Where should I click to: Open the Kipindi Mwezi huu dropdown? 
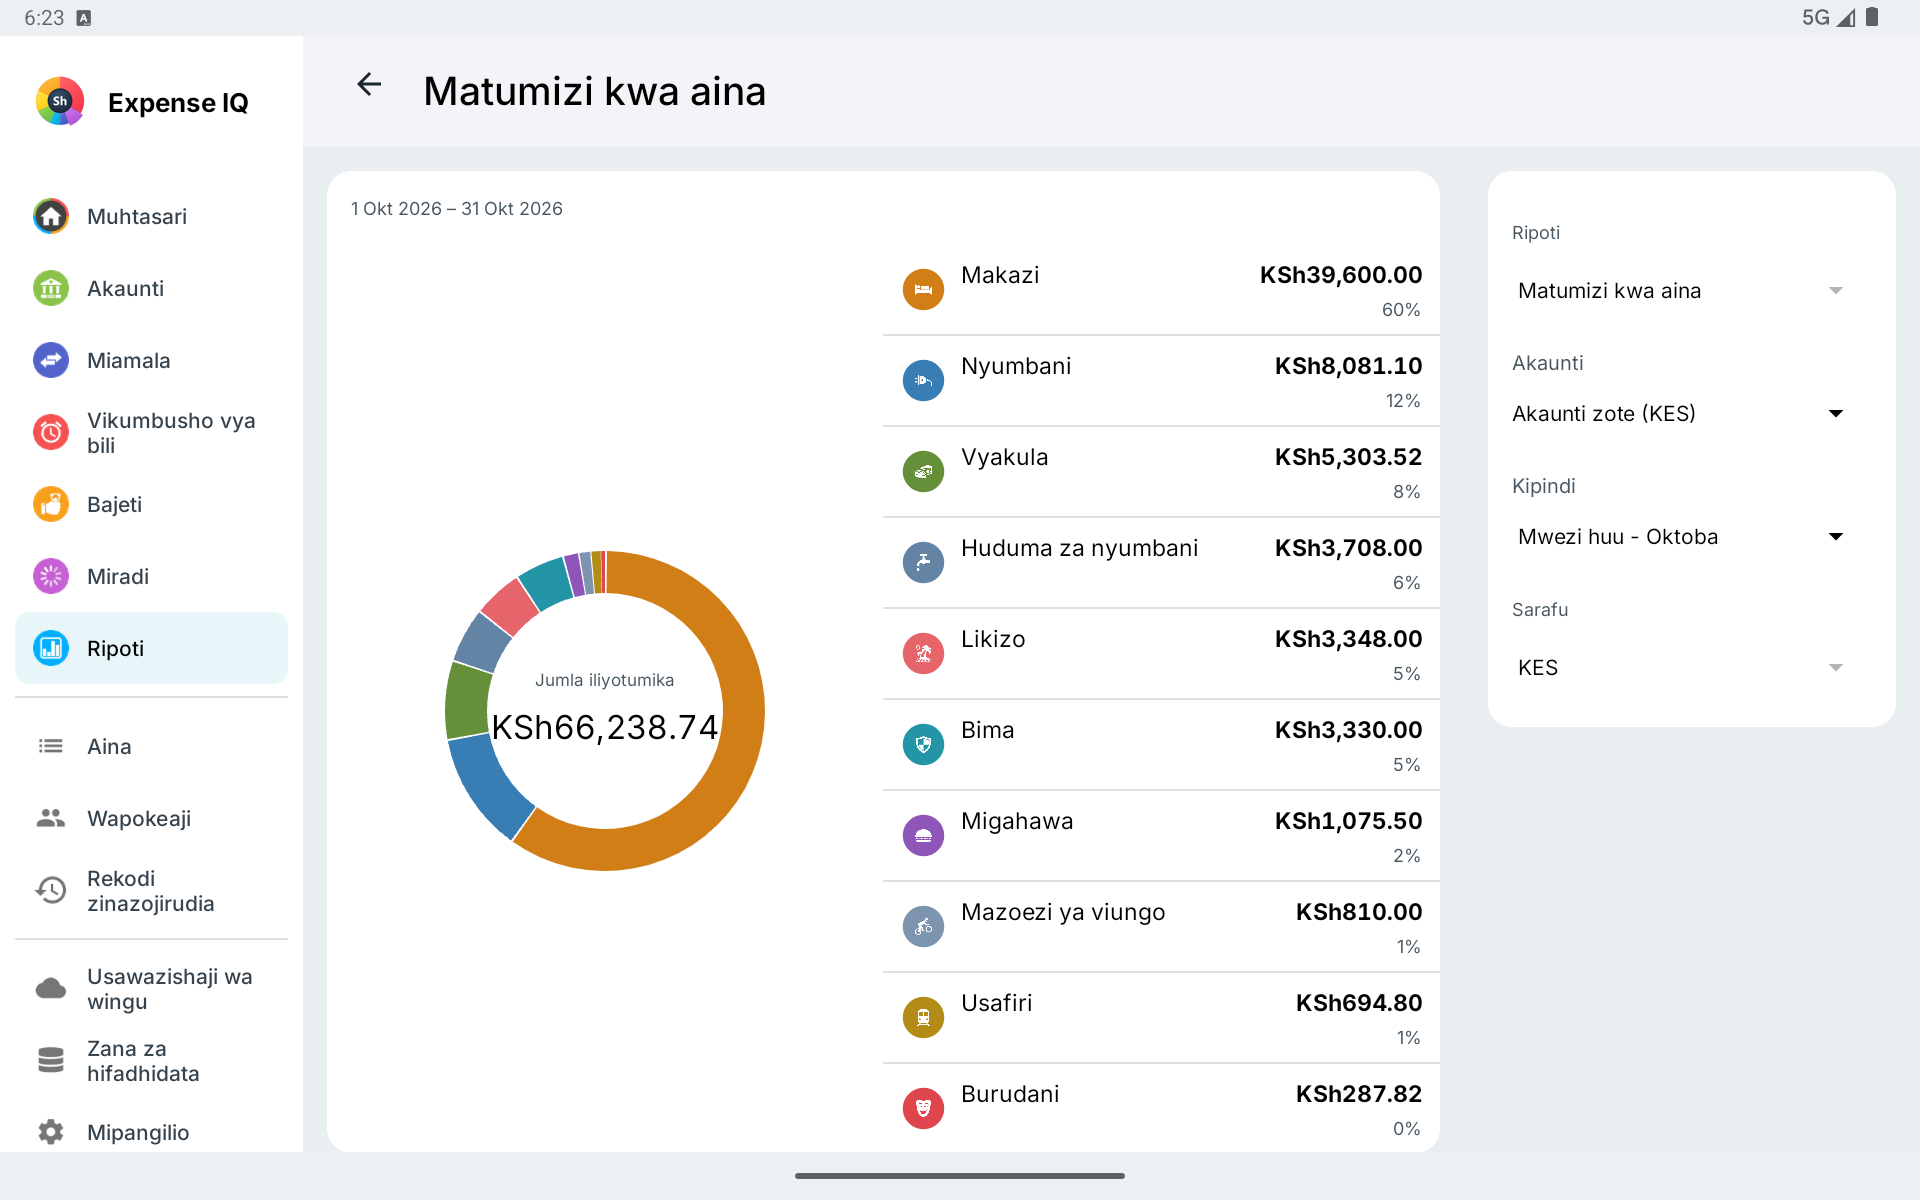tap(1680, 537)
